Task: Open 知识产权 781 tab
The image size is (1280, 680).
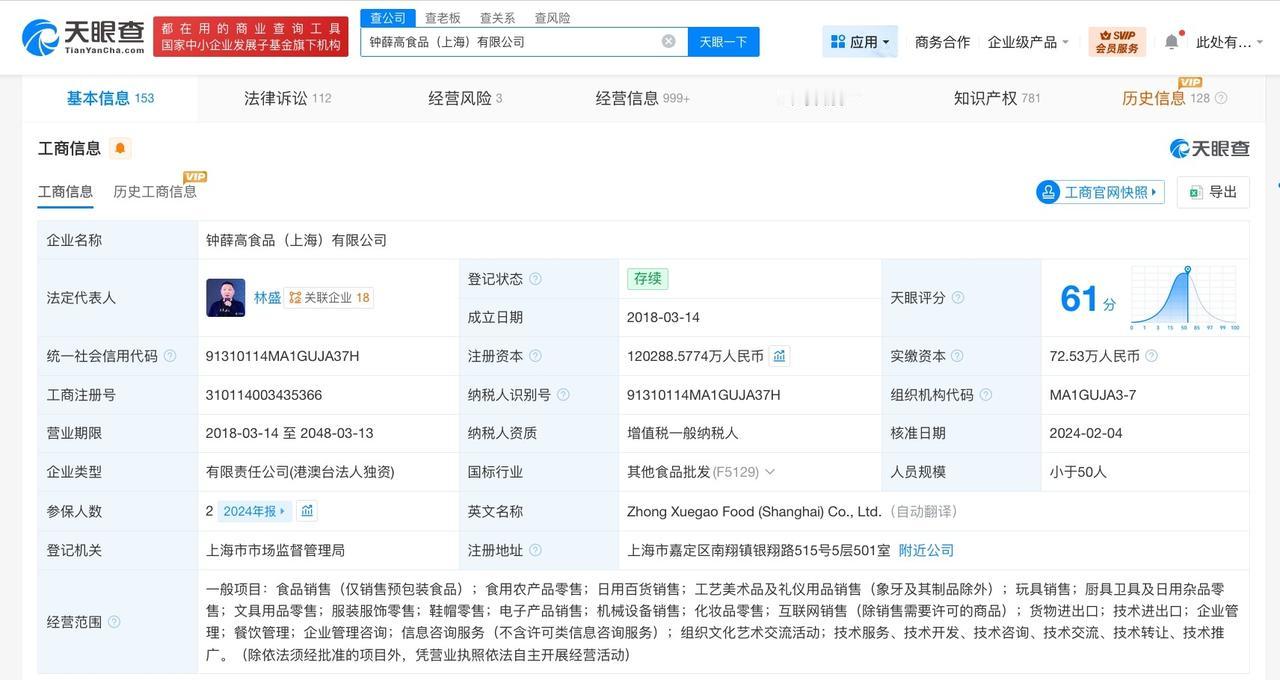Action: (x=997, y=98)
